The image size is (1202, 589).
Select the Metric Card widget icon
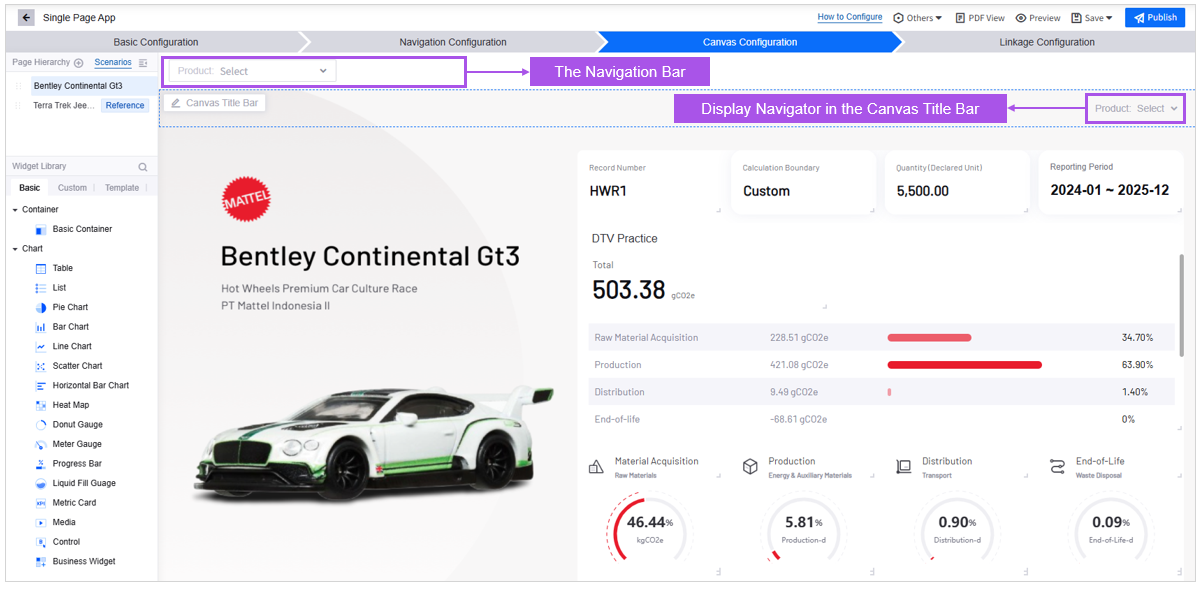pyautogui.click(x=41, y=503)
